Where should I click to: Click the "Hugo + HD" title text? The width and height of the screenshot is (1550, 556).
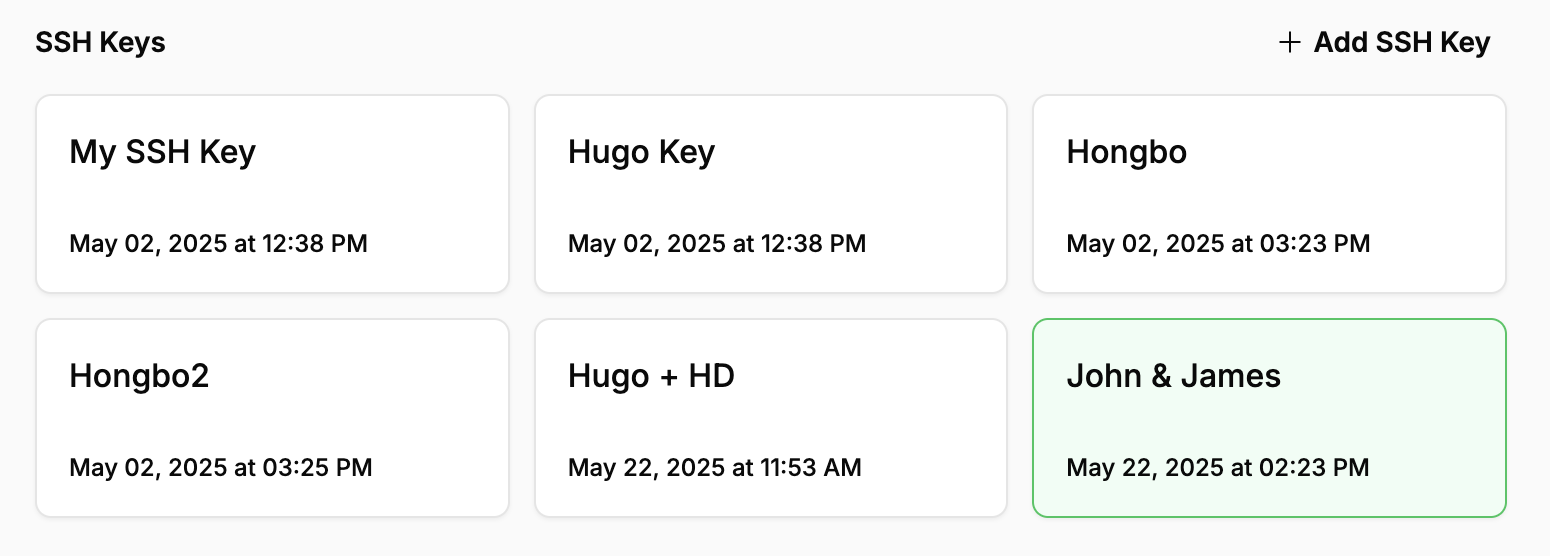[x=651, y=376]
